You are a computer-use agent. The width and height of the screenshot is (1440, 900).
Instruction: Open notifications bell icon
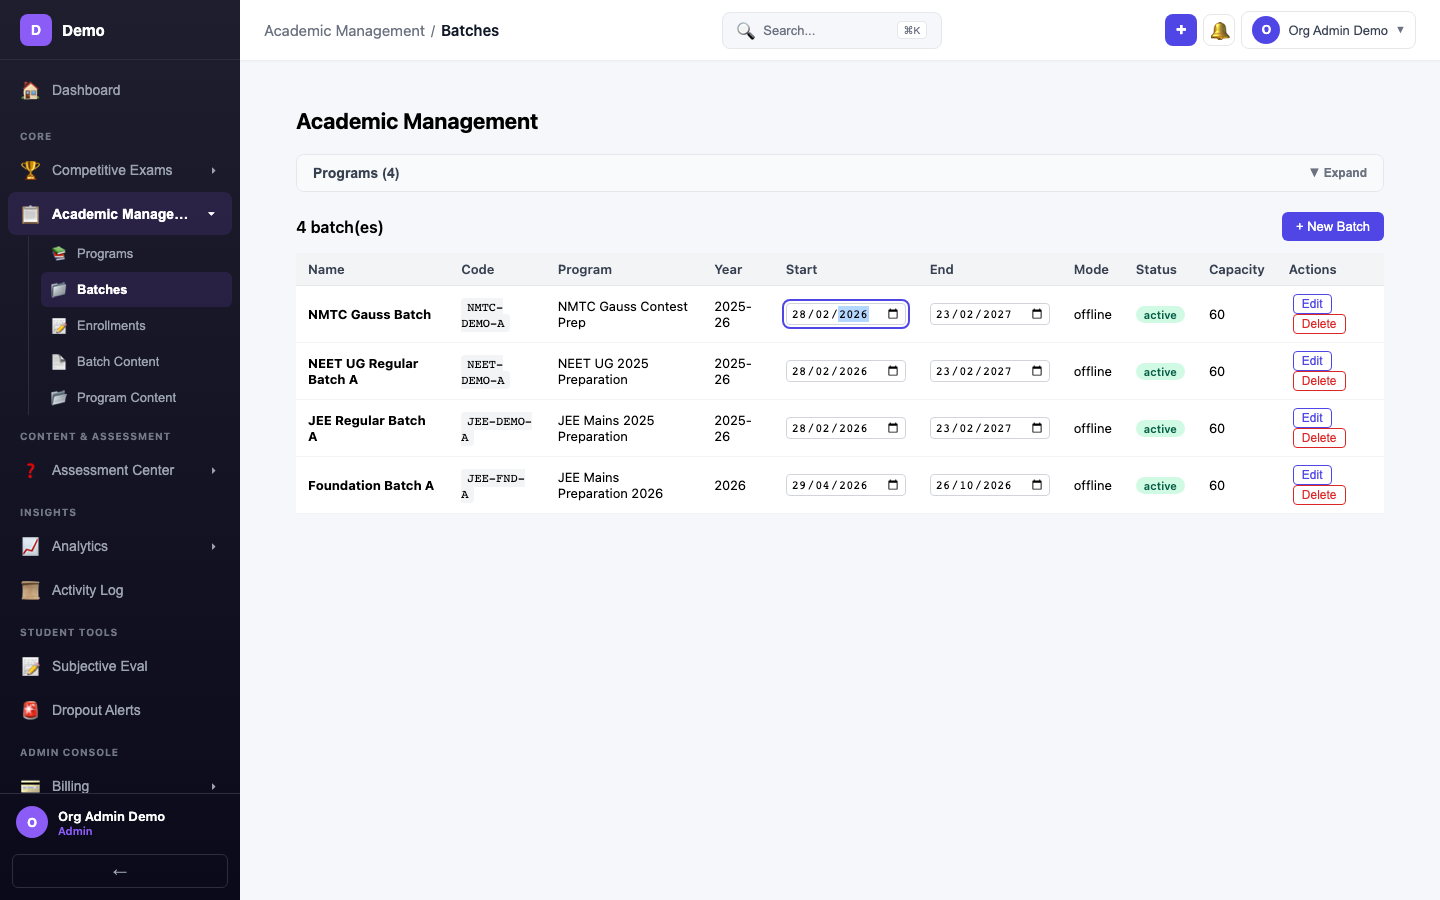1219,30
